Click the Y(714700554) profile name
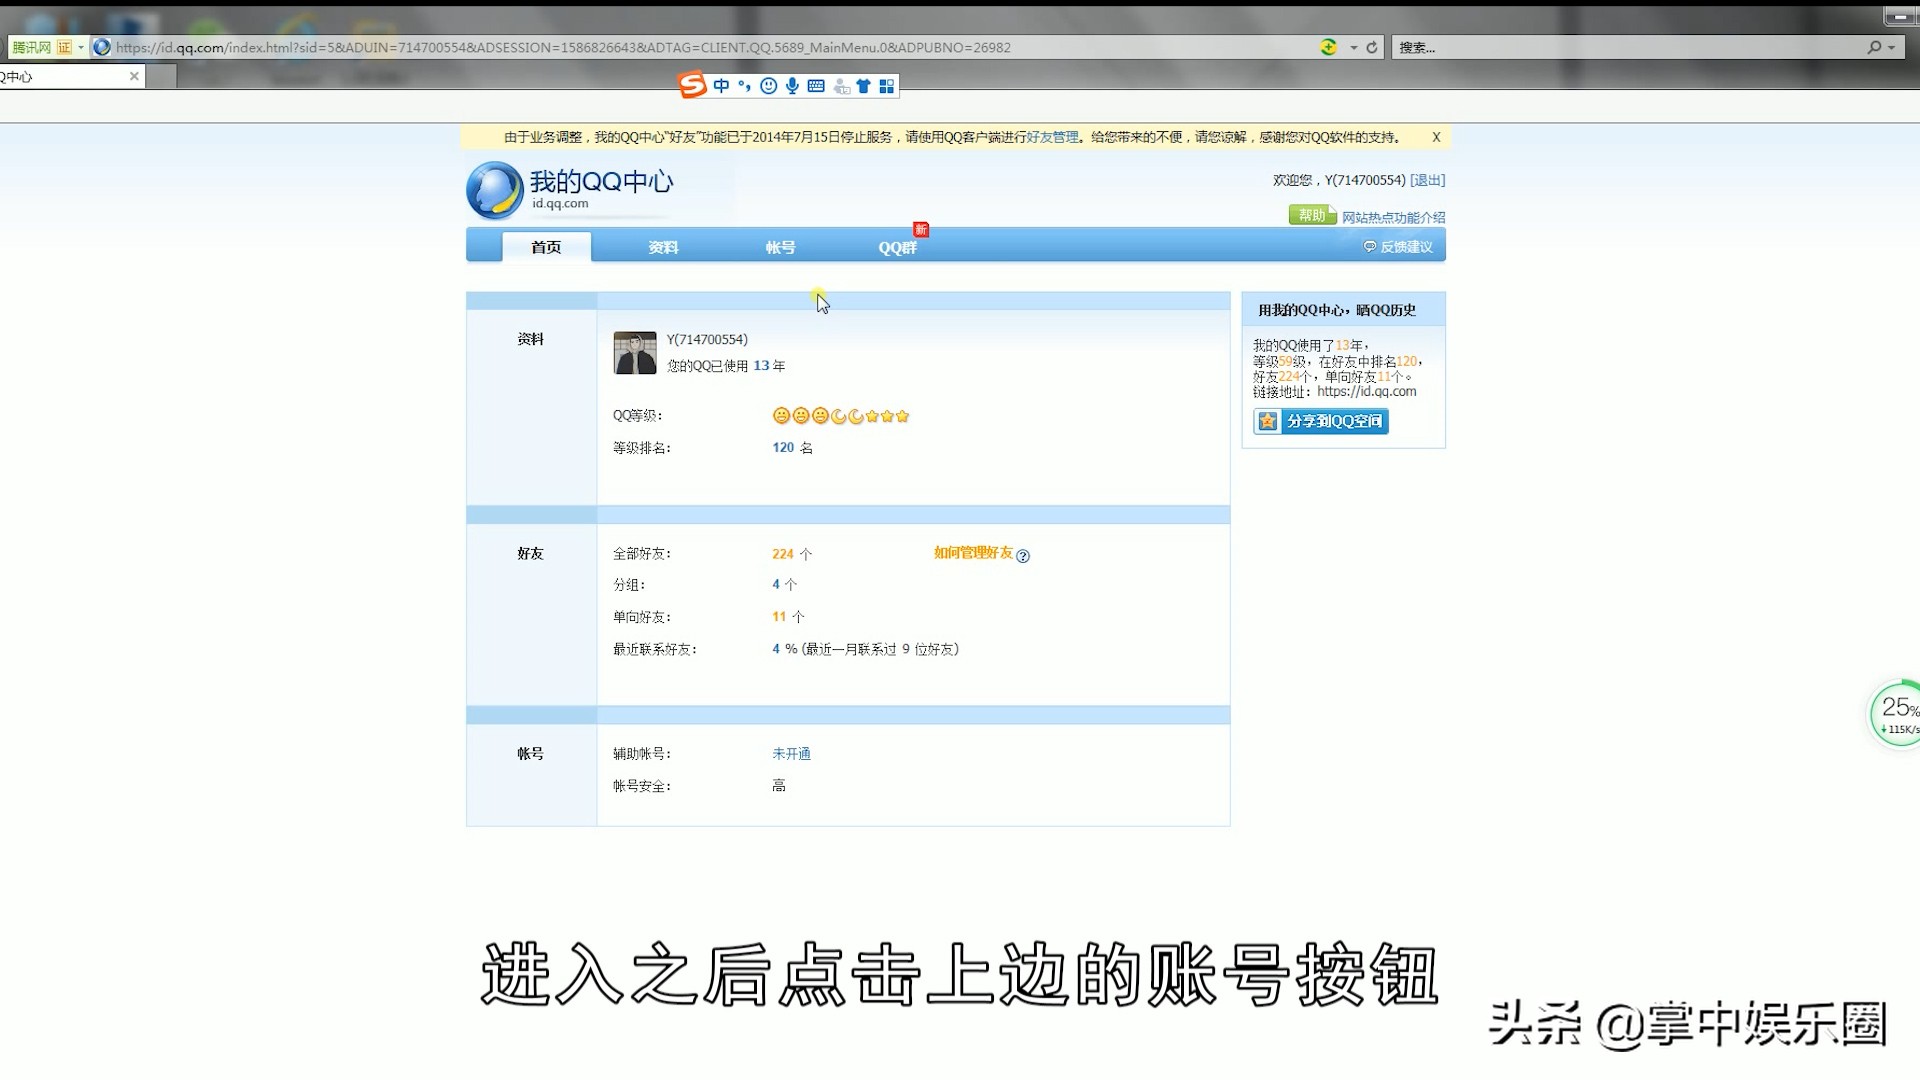Viewport: 1920px width, 1080px height. 707,340
